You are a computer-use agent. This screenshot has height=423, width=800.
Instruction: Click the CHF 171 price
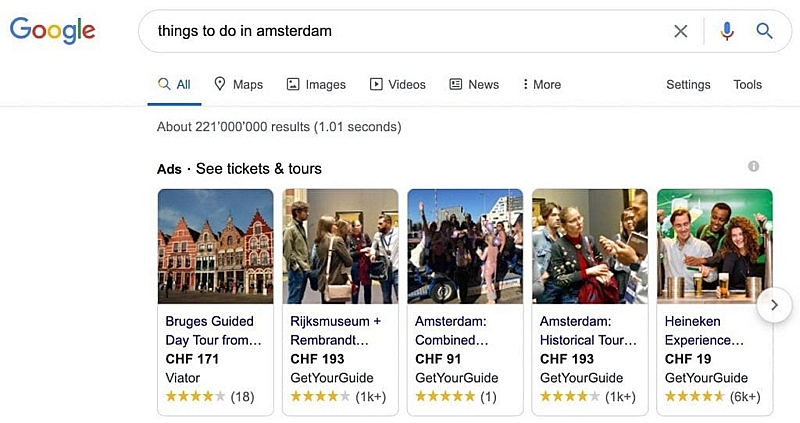pos(192,359)
